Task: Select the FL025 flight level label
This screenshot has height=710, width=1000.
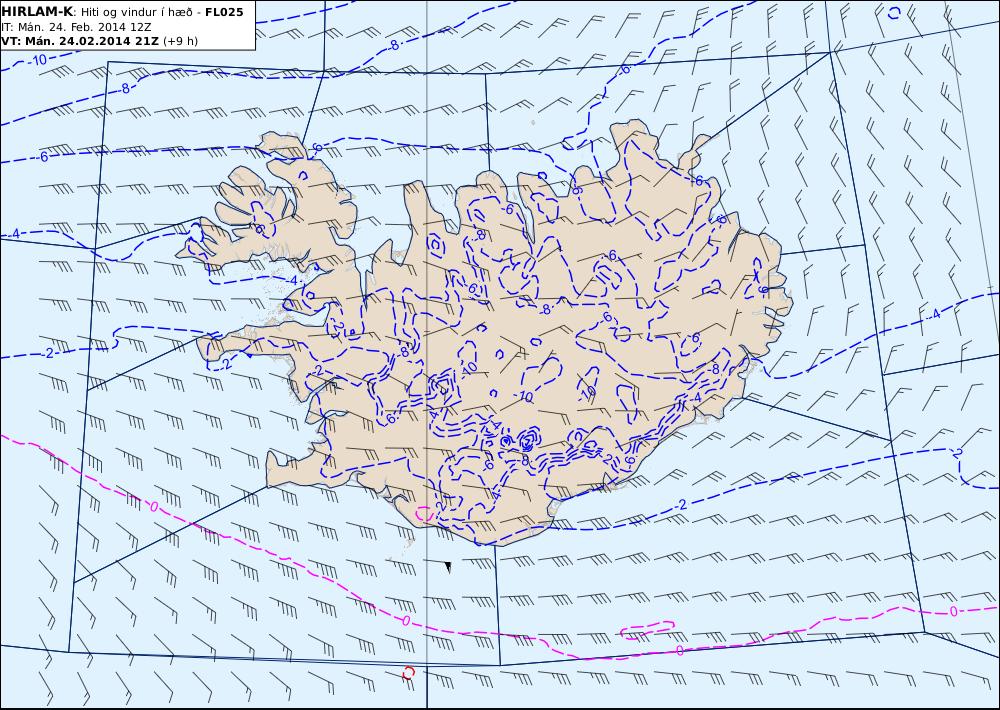Action: tap(224, 11)
